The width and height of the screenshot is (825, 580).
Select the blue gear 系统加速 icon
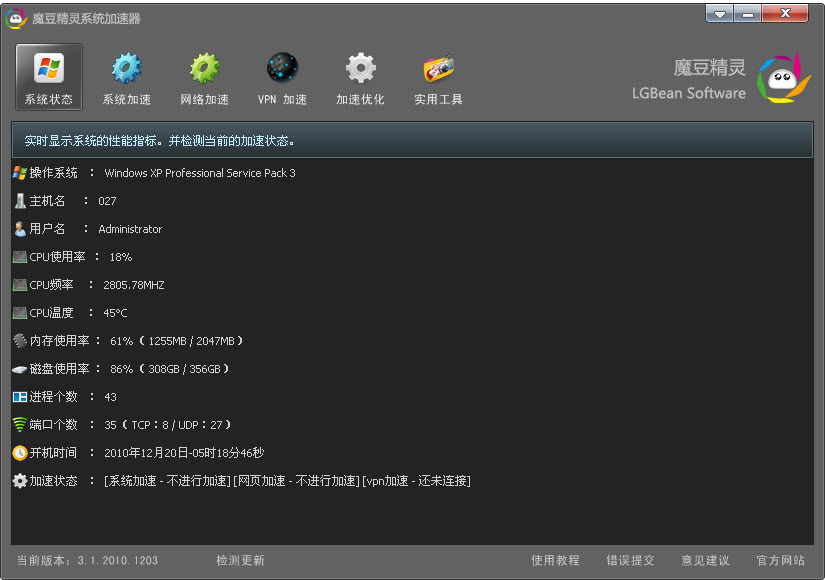[x=127, y=68]
